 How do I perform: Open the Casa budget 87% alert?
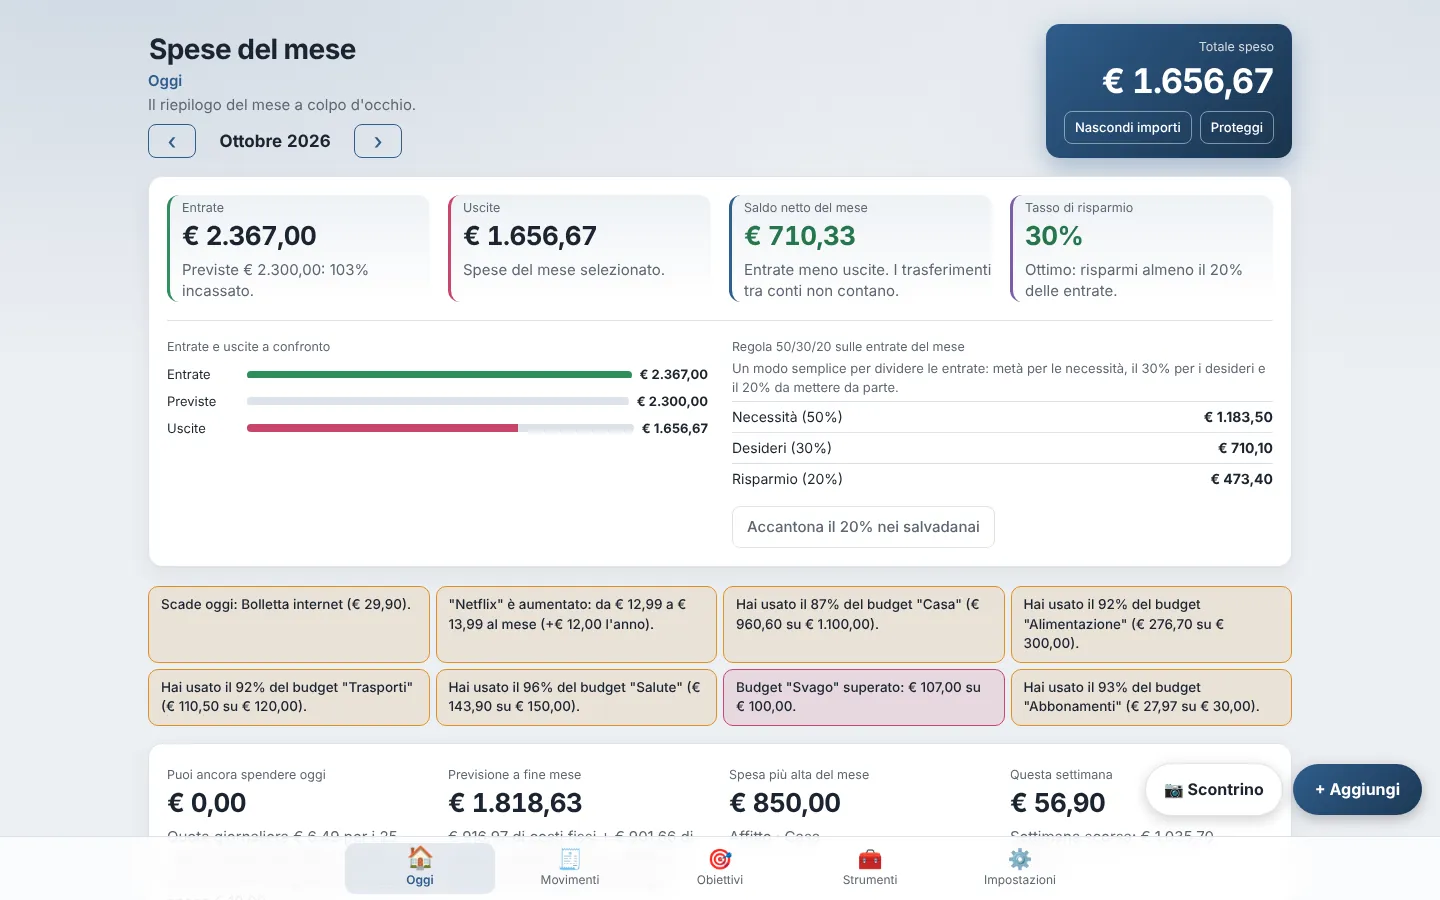[x=864, y=624]
